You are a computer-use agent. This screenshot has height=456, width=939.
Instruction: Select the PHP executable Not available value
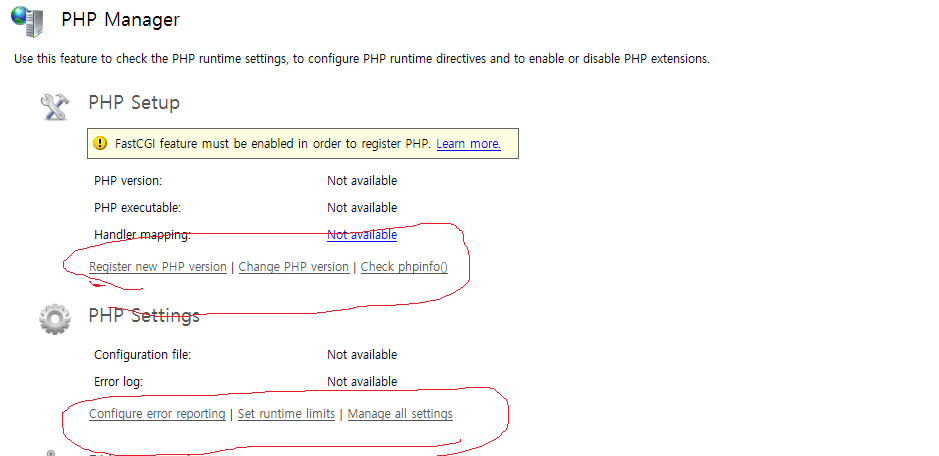tap(361, 208)
